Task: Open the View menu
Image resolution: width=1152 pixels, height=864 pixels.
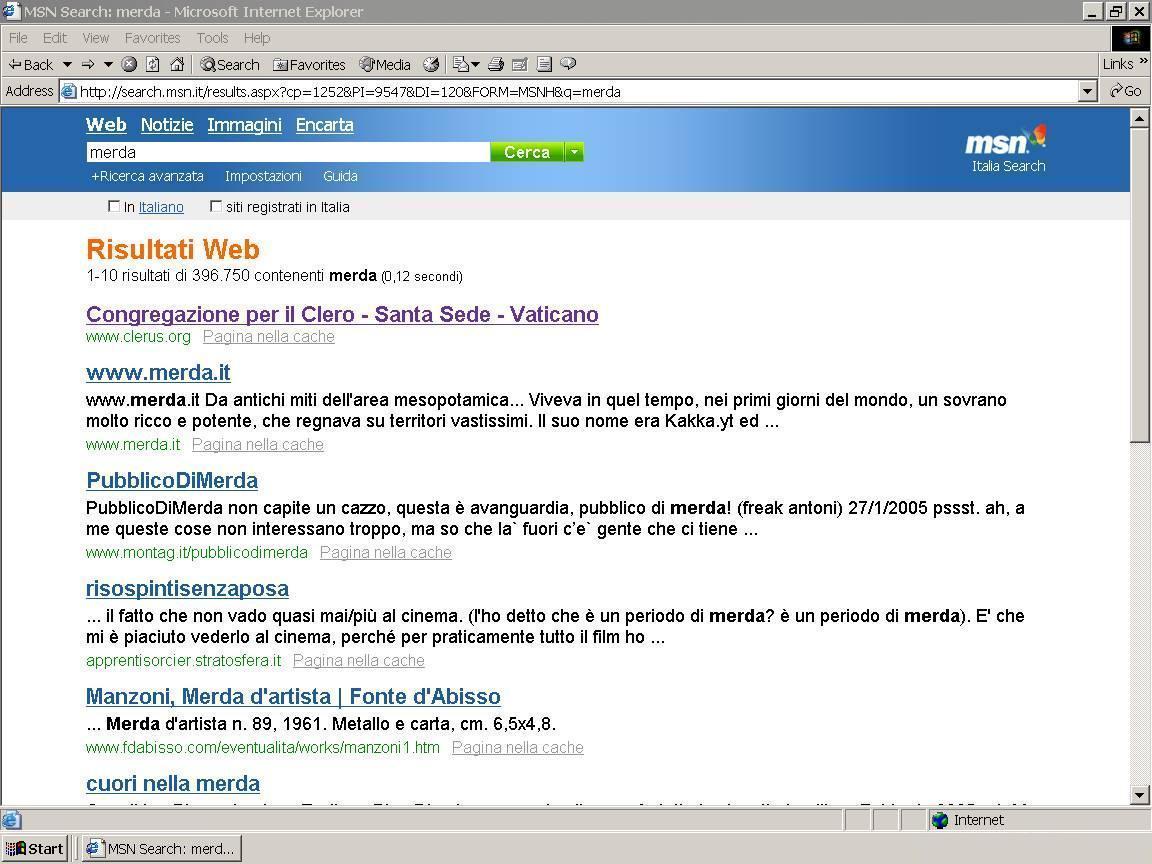Action: [96, 38]
